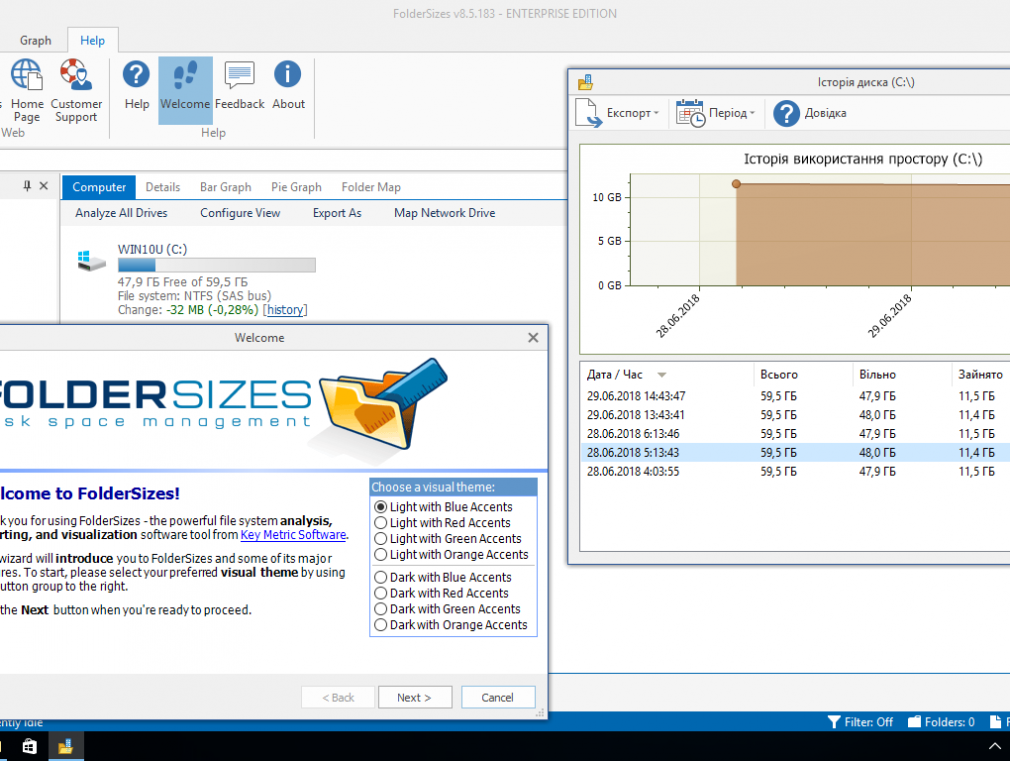Select the Computer view tab

pos(99,188)
